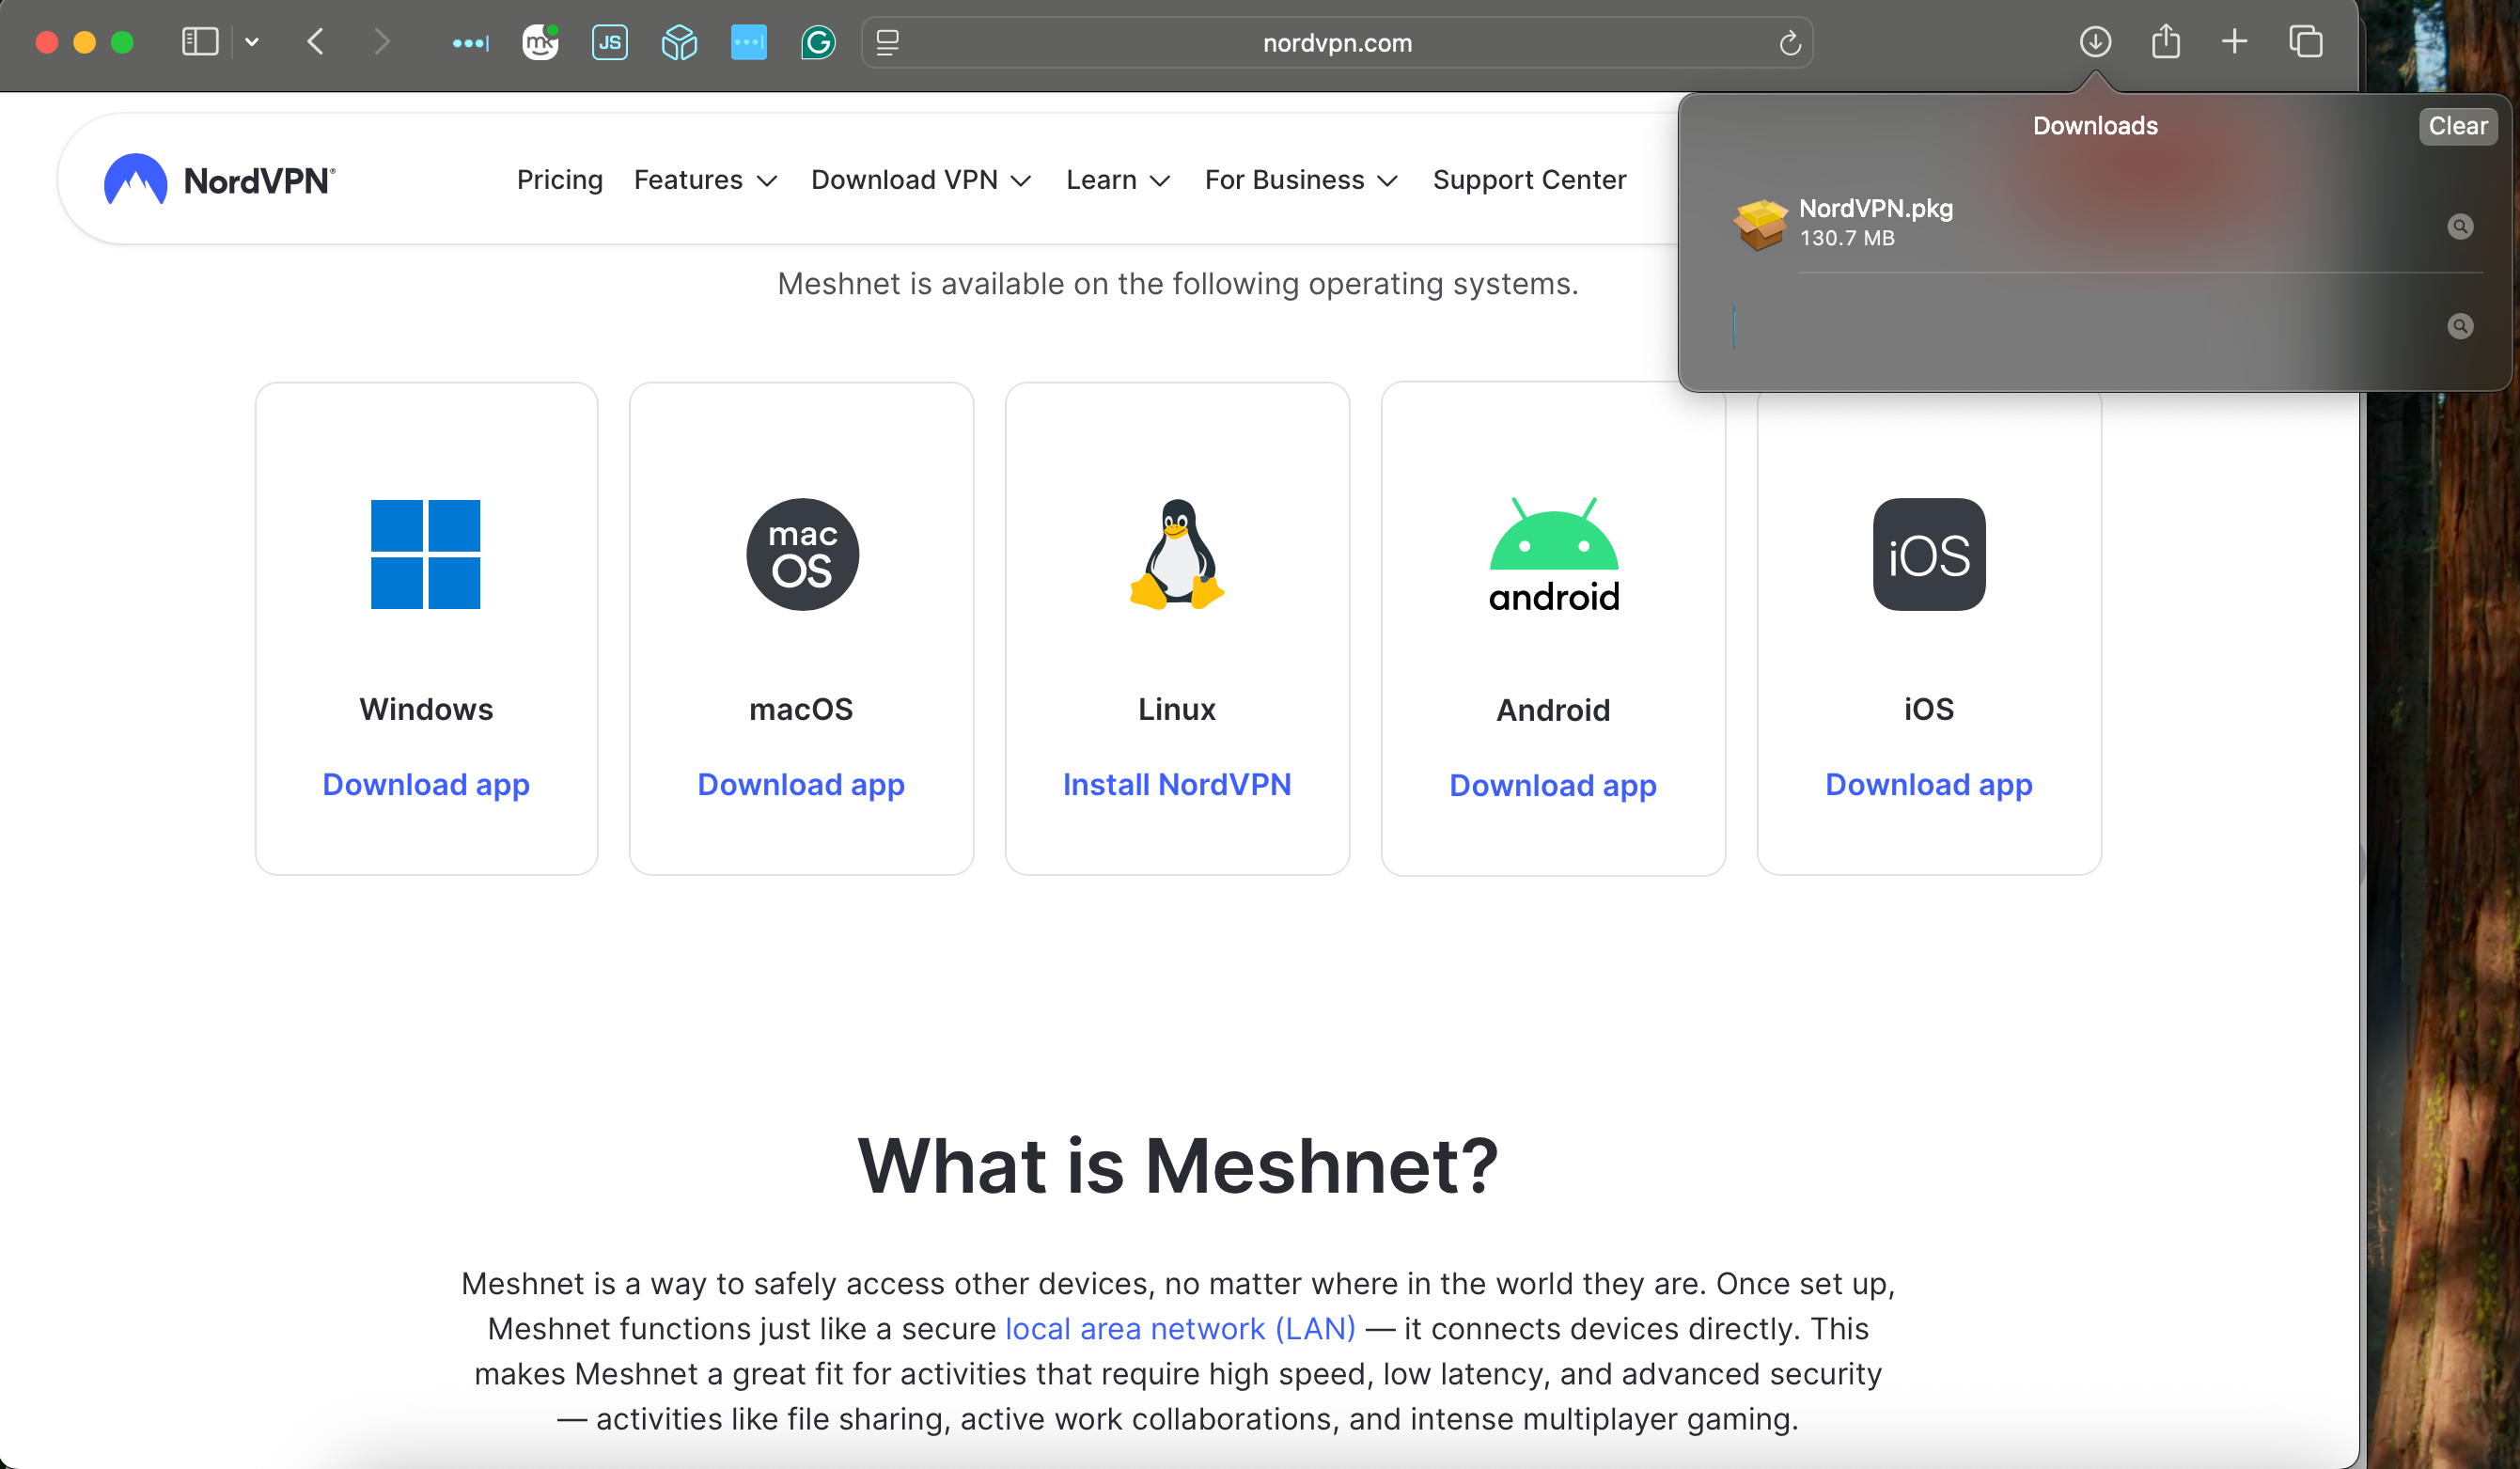Click the NordVPN.pkg file name
This screenshot has height=1469, width=2520.
pos(1876,208)
